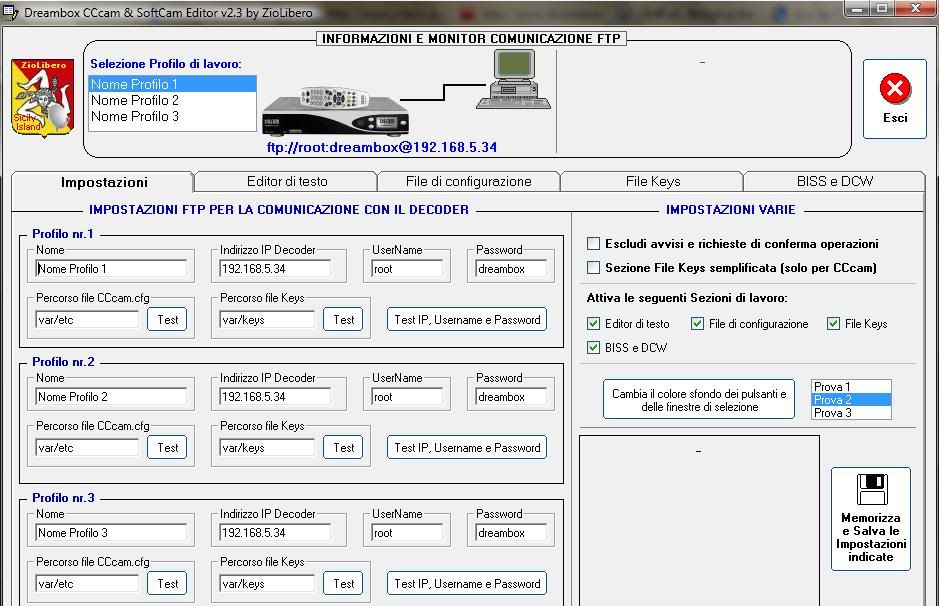
Task: Click UserName field of Profilo nr.2
Action: 407,397
